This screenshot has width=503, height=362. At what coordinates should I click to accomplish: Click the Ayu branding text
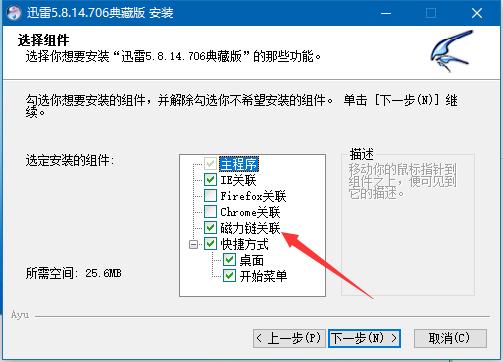pyautogui.click(x=20, y=315)
